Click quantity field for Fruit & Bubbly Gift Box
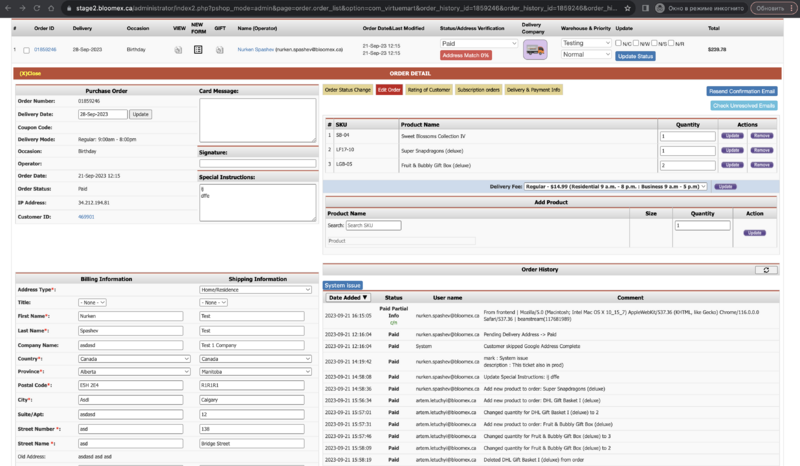 tap(687, 165)
